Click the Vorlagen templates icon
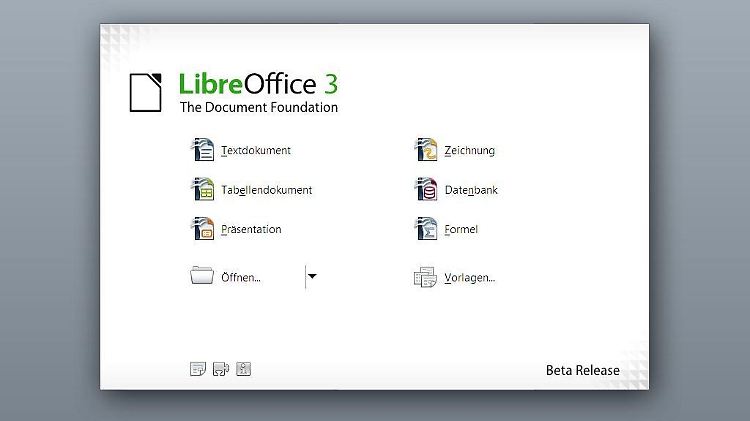750x421 pixels. [x=425, y=277]
